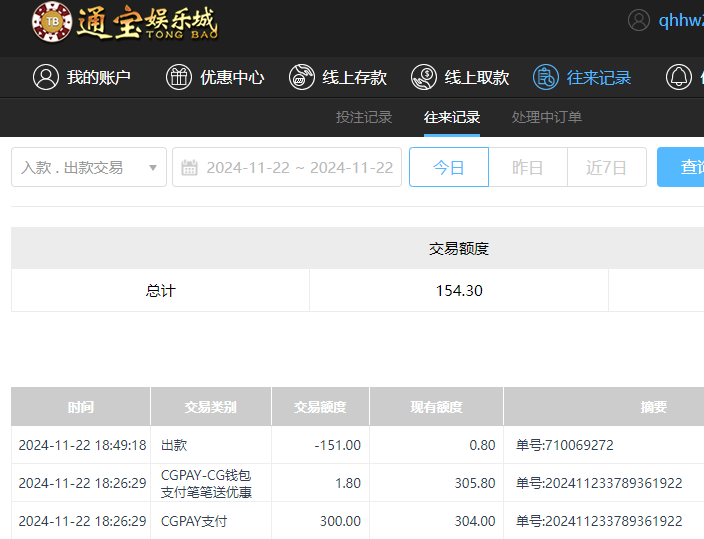Open the user profile avatar icon
Viewport: 704px width, 539px height.
(x=639, y=21)
